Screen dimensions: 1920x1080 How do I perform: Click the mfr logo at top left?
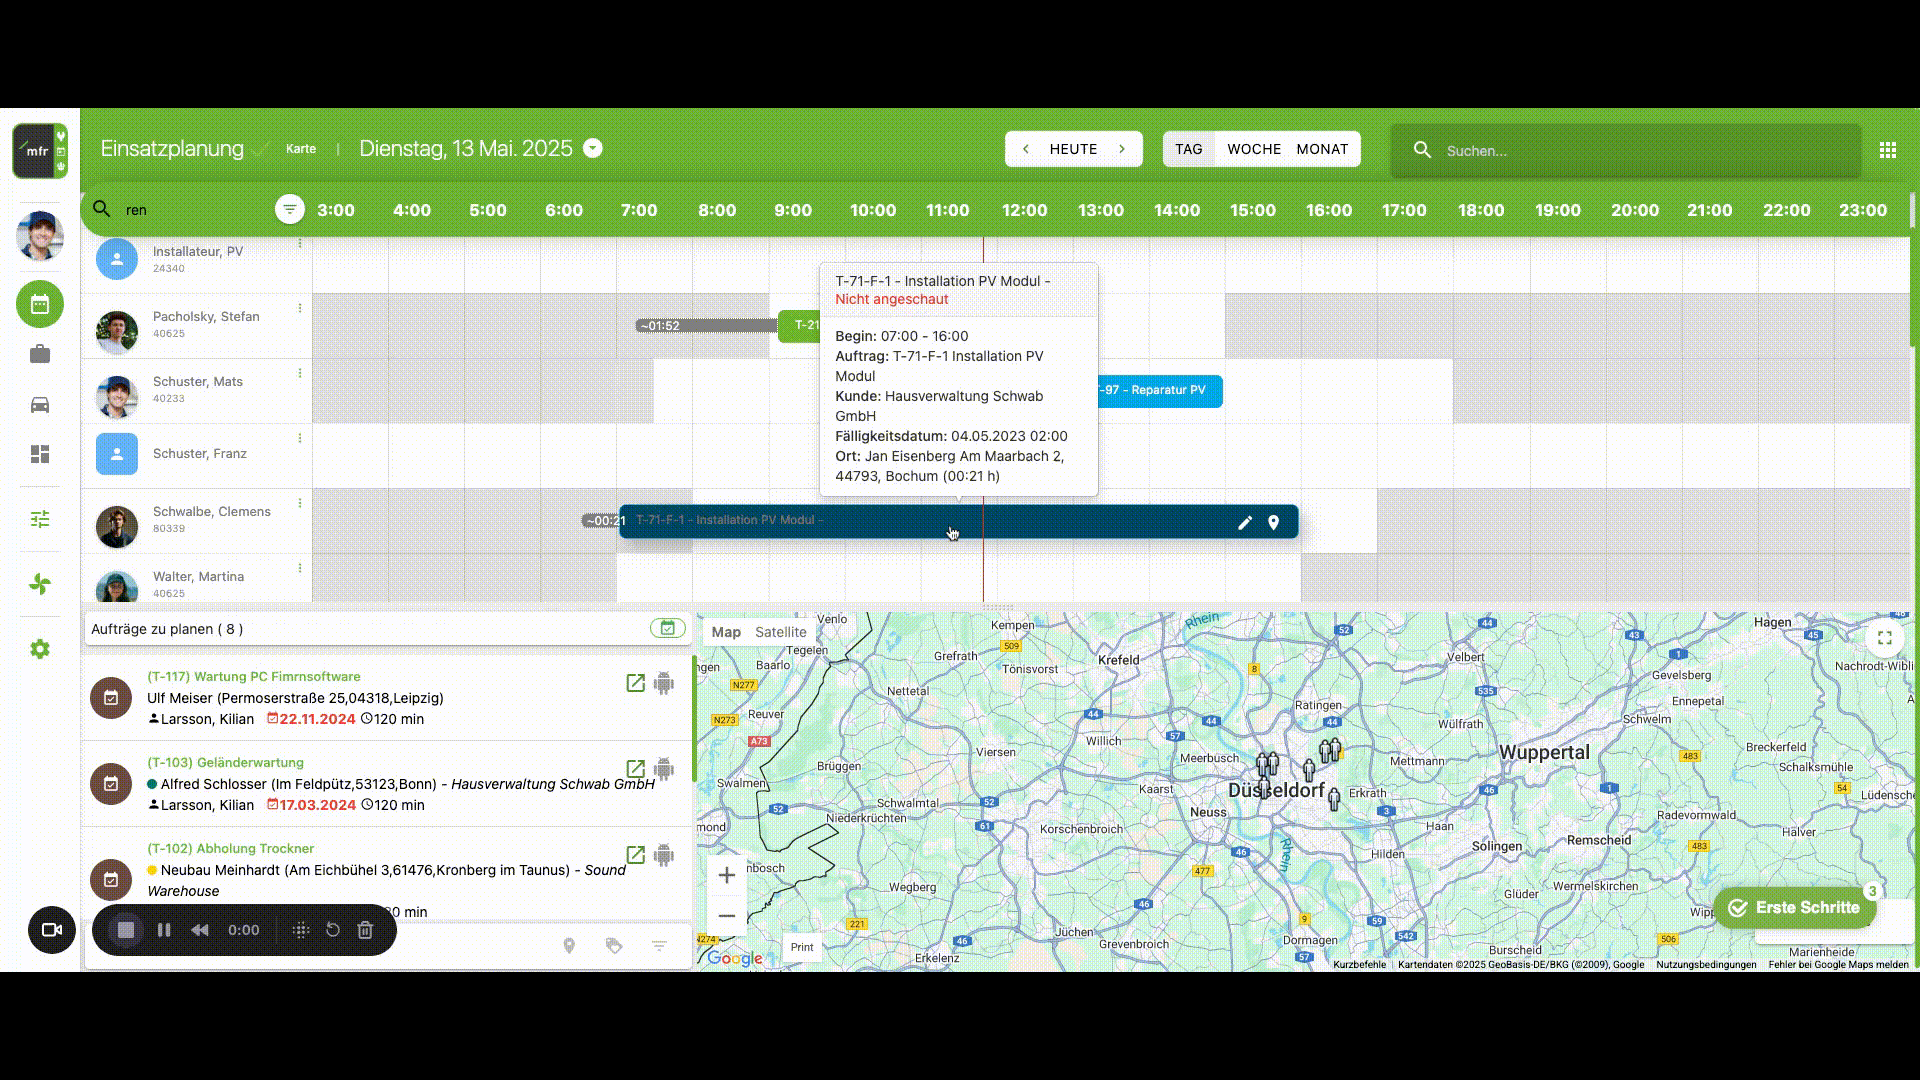[x=40, y=151]
